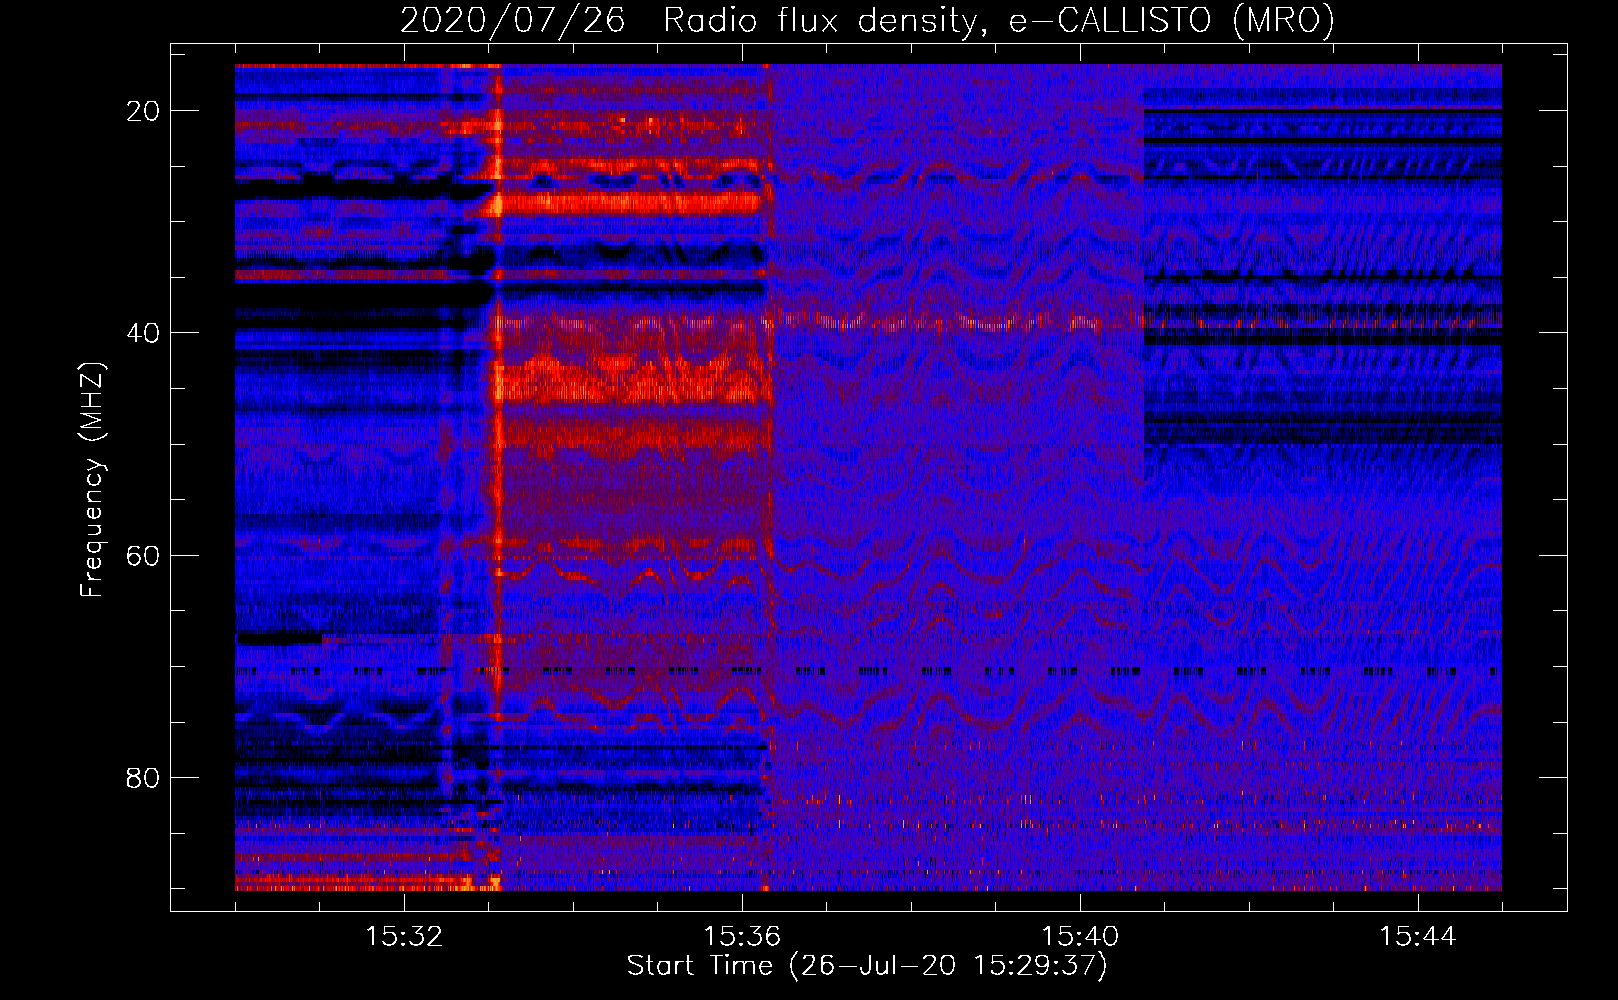This screenshot has width=1618, height=1000.
Task: Click the 'Start Time (26-Jul-20 15:29:37)' axis title
Action: click(x=868, y=966)
